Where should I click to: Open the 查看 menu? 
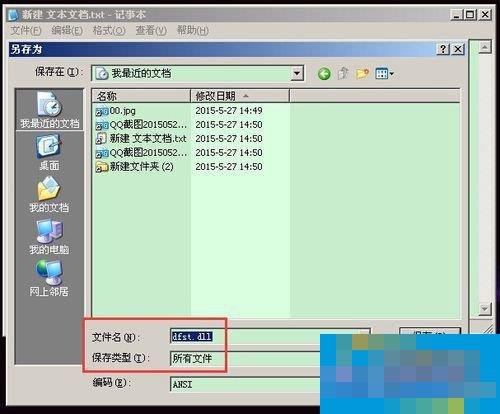coord(151,31)
